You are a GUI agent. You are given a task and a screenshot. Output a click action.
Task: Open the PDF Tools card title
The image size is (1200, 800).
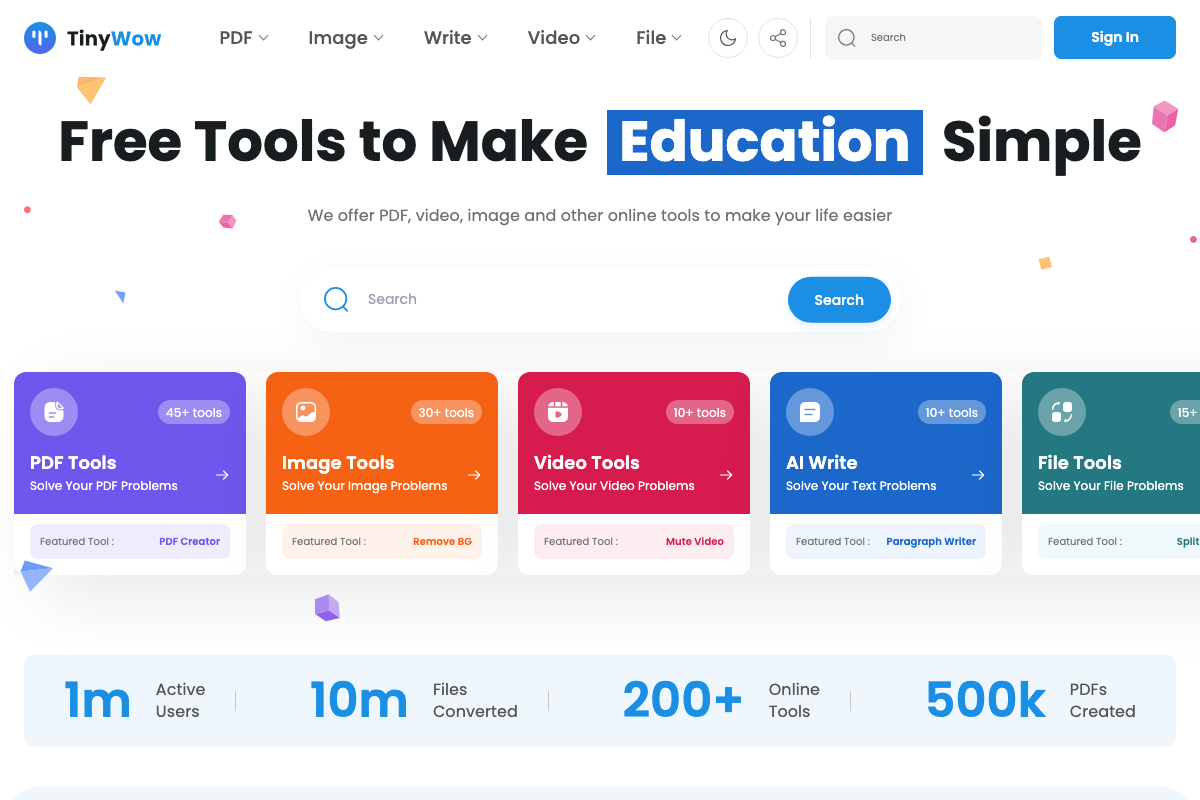click(x=73, y=463)
